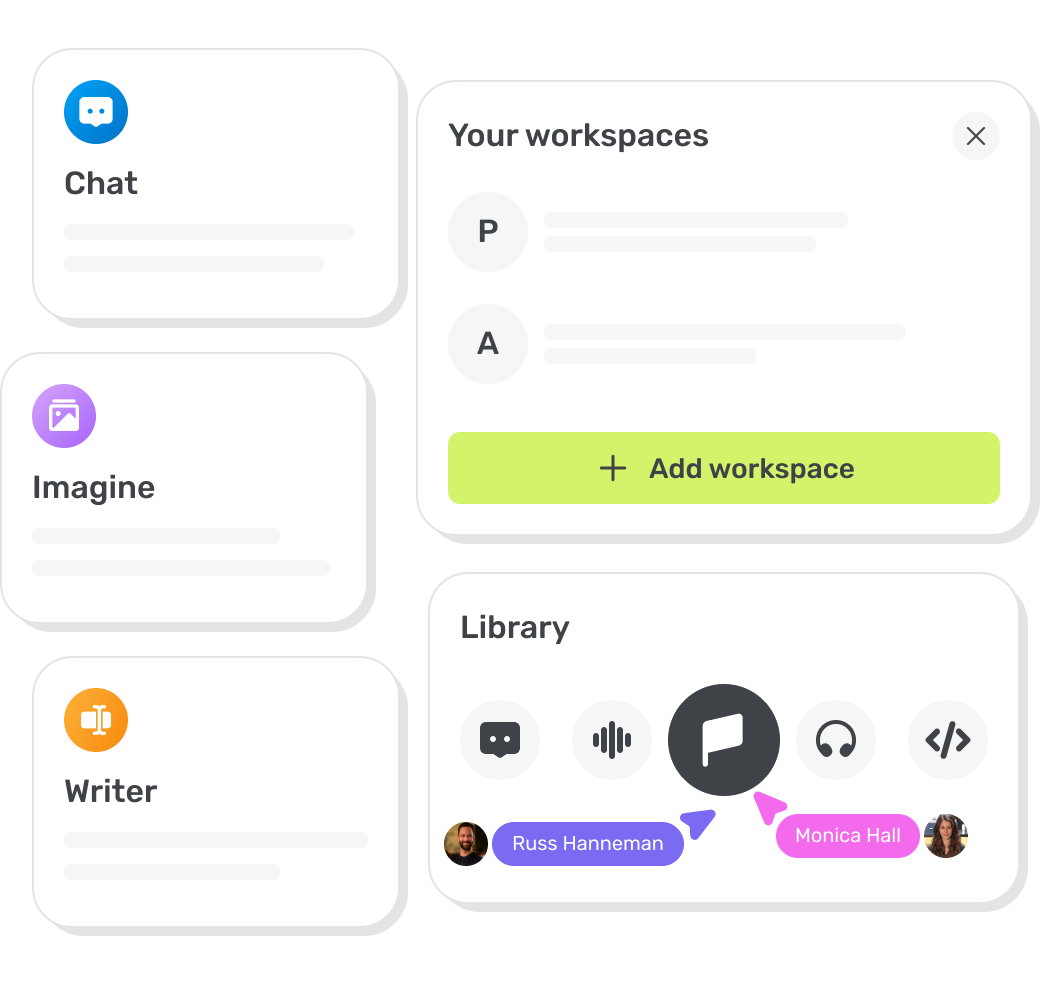This screenshot has width=1040, height=984.
Task: Open the Imagine card title
Action: (x=94, y=488)
